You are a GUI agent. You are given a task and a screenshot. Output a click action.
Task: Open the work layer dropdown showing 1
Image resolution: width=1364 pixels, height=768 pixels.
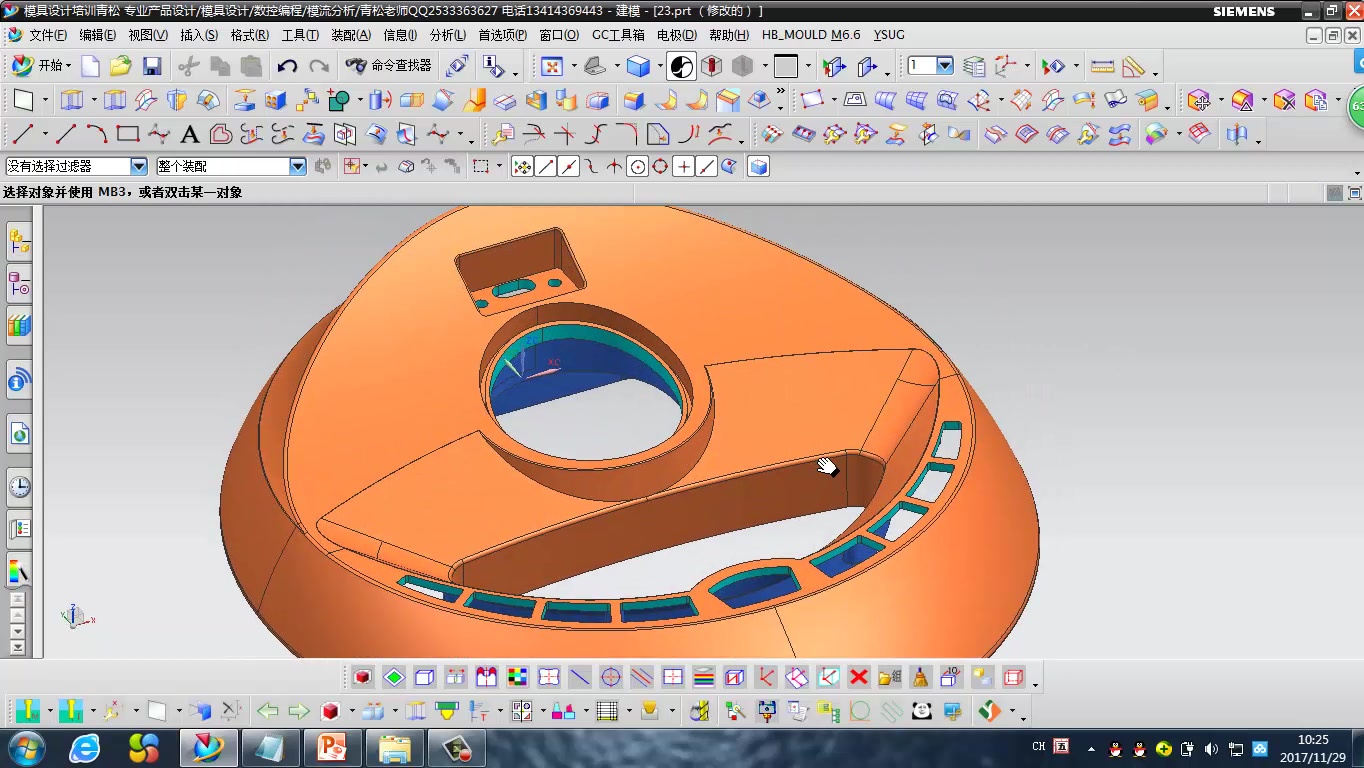point(944,66)
